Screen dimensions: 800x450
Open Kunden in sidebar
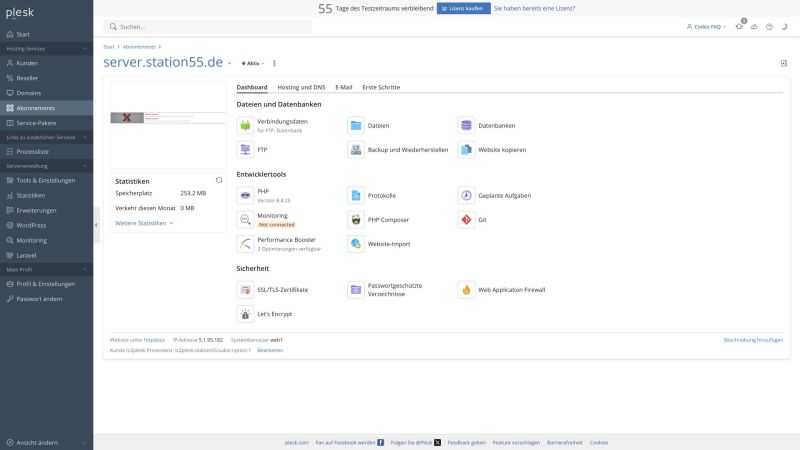click(x=46, y=63)
